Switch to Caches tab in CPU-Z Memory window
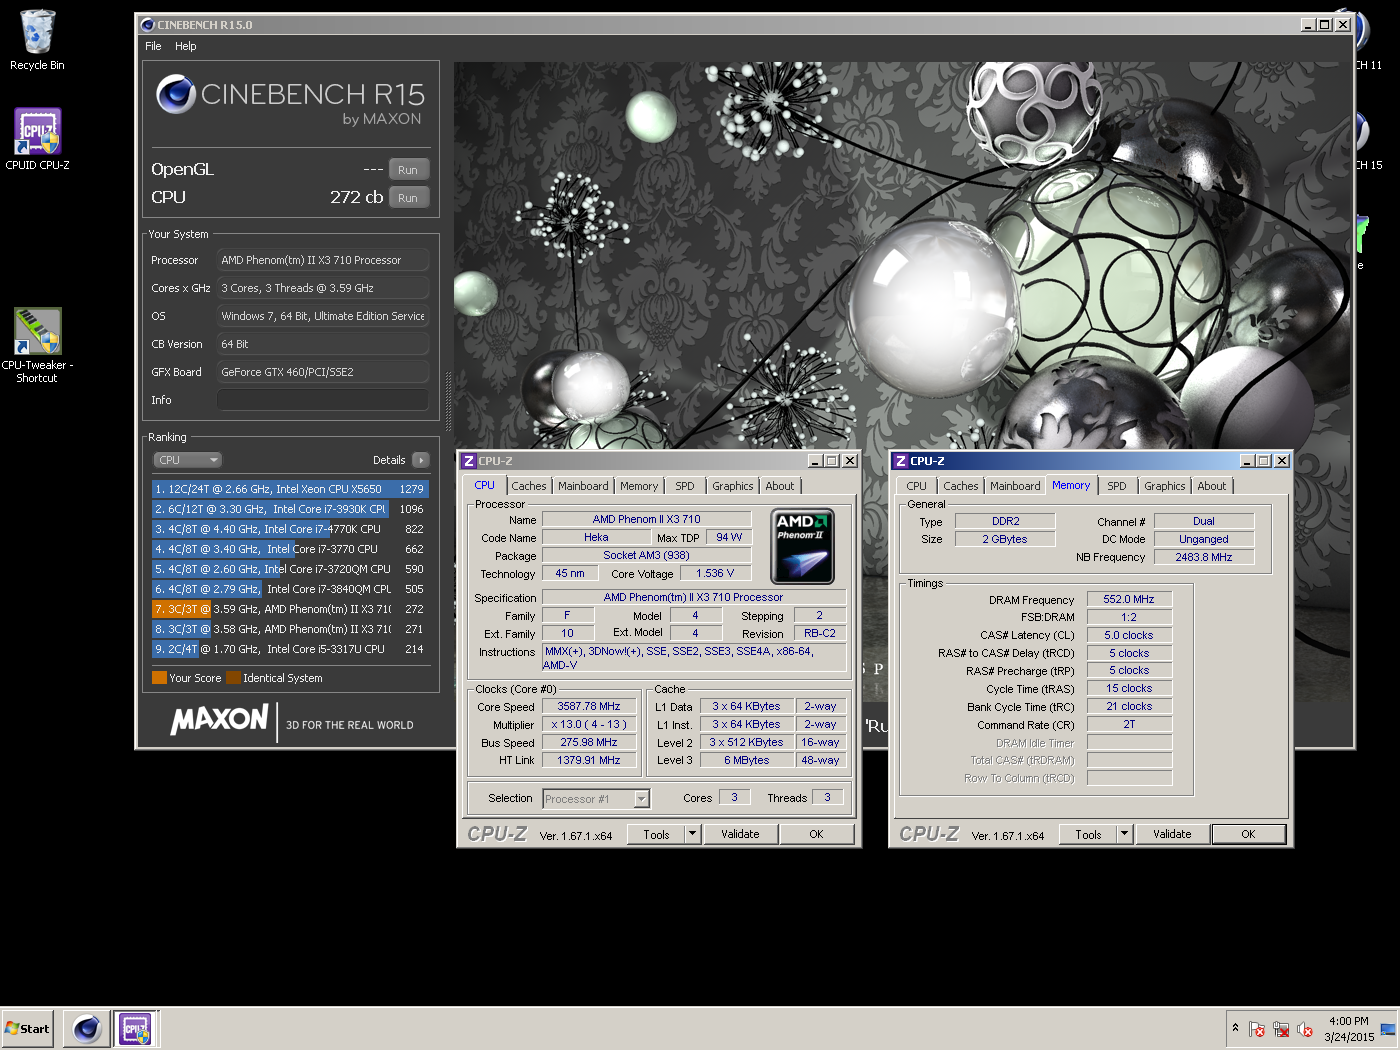1400x1050 pixels. 961,486
